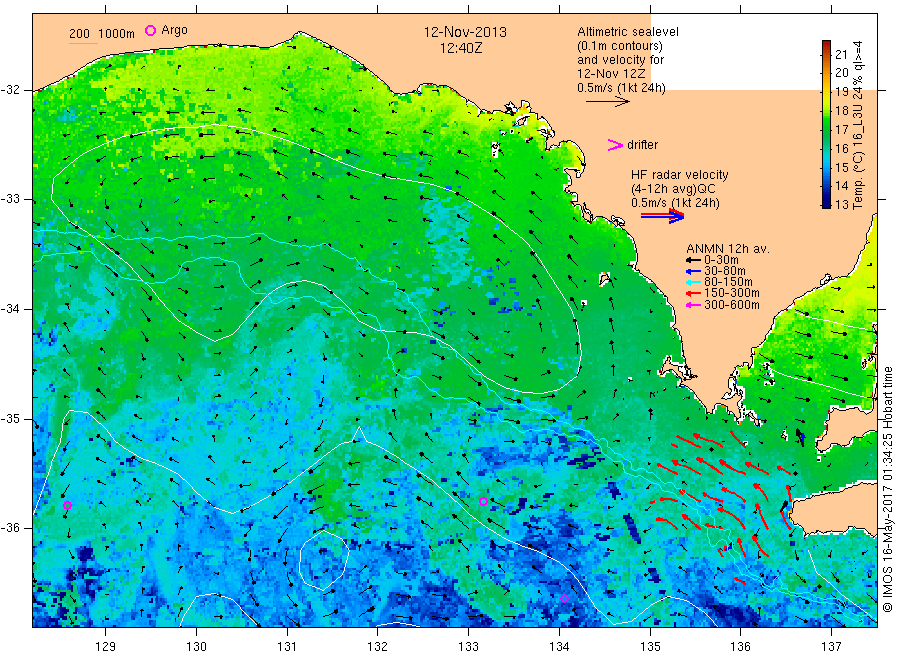This screenshot has width=900, height=660.
Task: Select the cyan 80-150m ANMN arrow
Action: click(693, 282)
